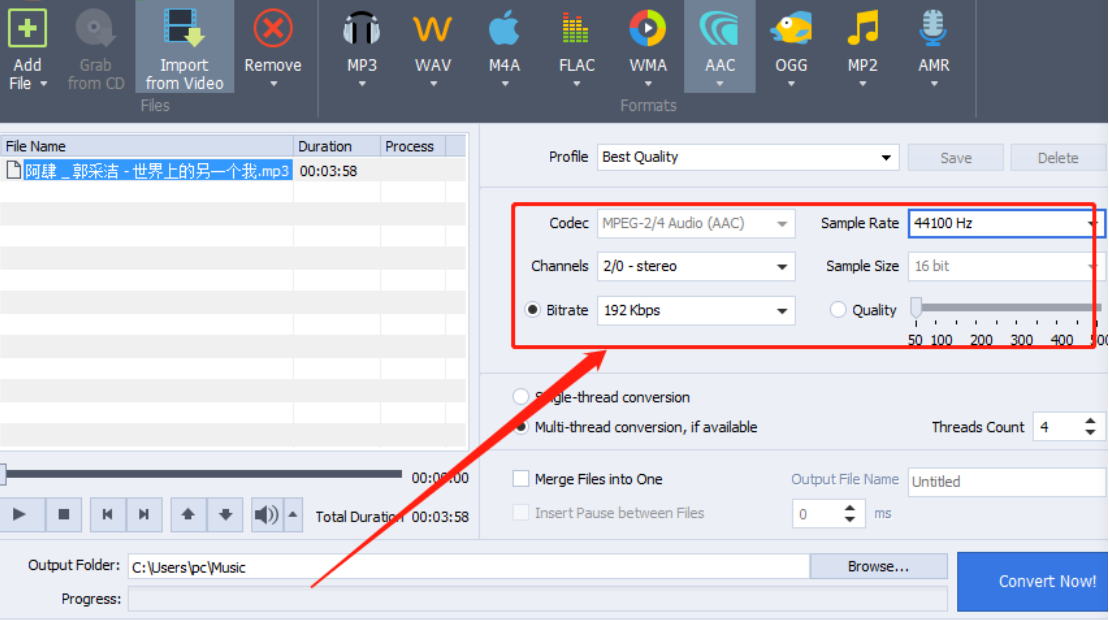Image resolution: width=1109 pixels, height=620 pixels.
Task: Select the WAV format icon
Action: [432, 29]
